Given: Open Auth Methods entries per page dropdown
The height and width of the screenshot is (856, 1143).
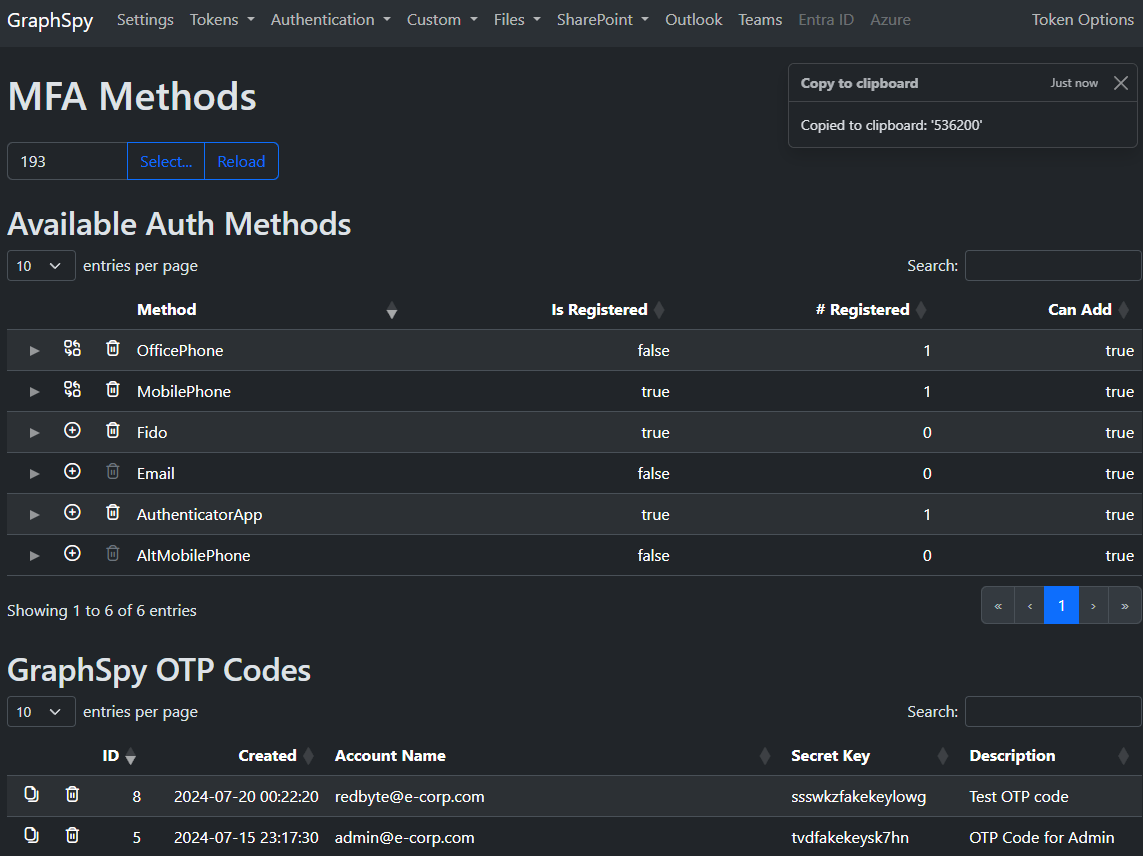Looking at the screenshot, I should pyautogui.click(x=41, y=265).
